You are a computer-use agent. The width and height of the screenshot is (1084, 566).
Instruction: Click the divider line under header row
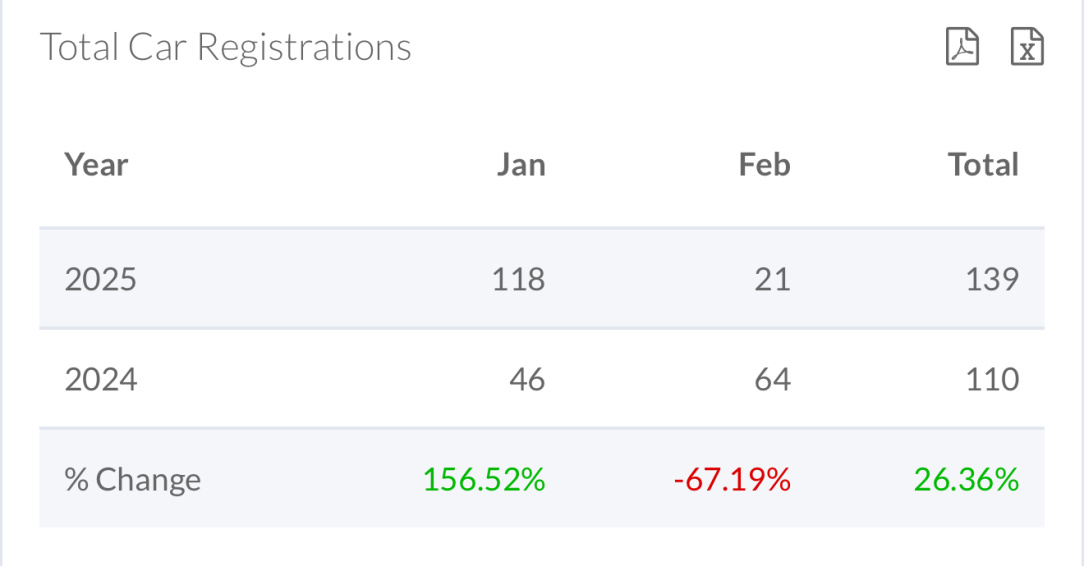[x=542, y=227]
